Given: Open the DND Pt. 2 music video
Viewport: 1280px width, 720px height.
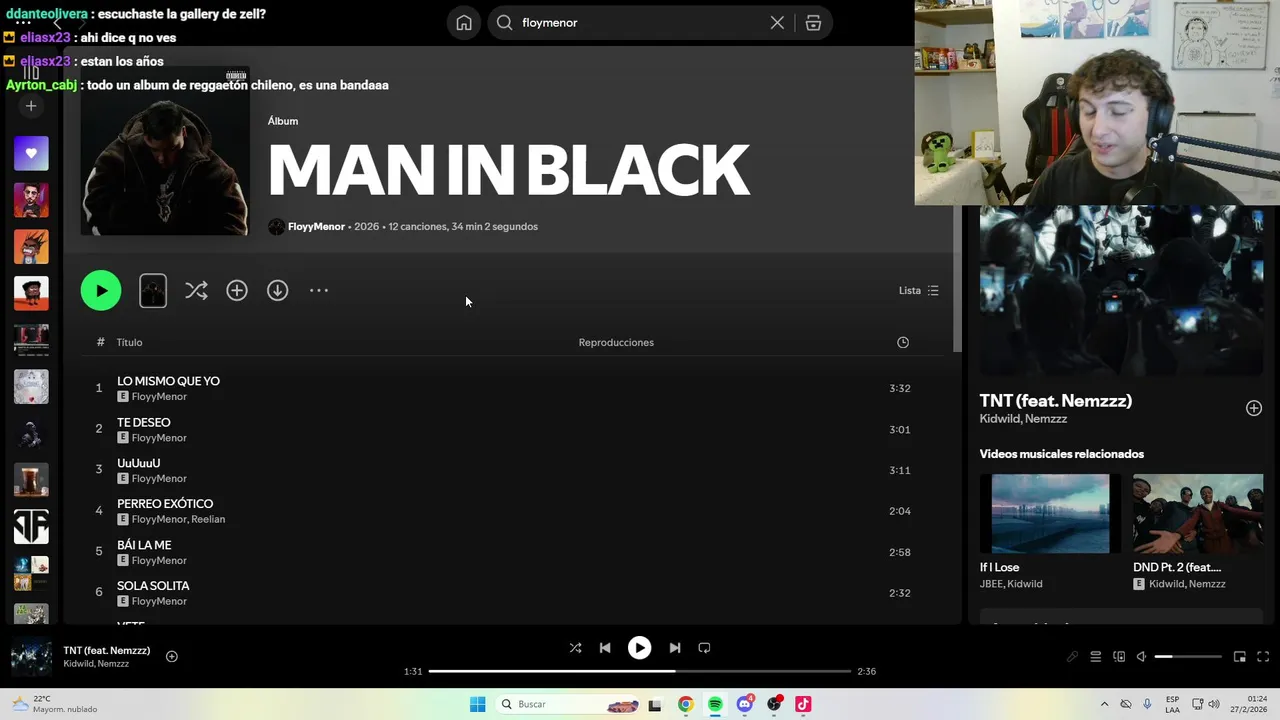Looking at the screenshot, I should [x=1198, y=514].
